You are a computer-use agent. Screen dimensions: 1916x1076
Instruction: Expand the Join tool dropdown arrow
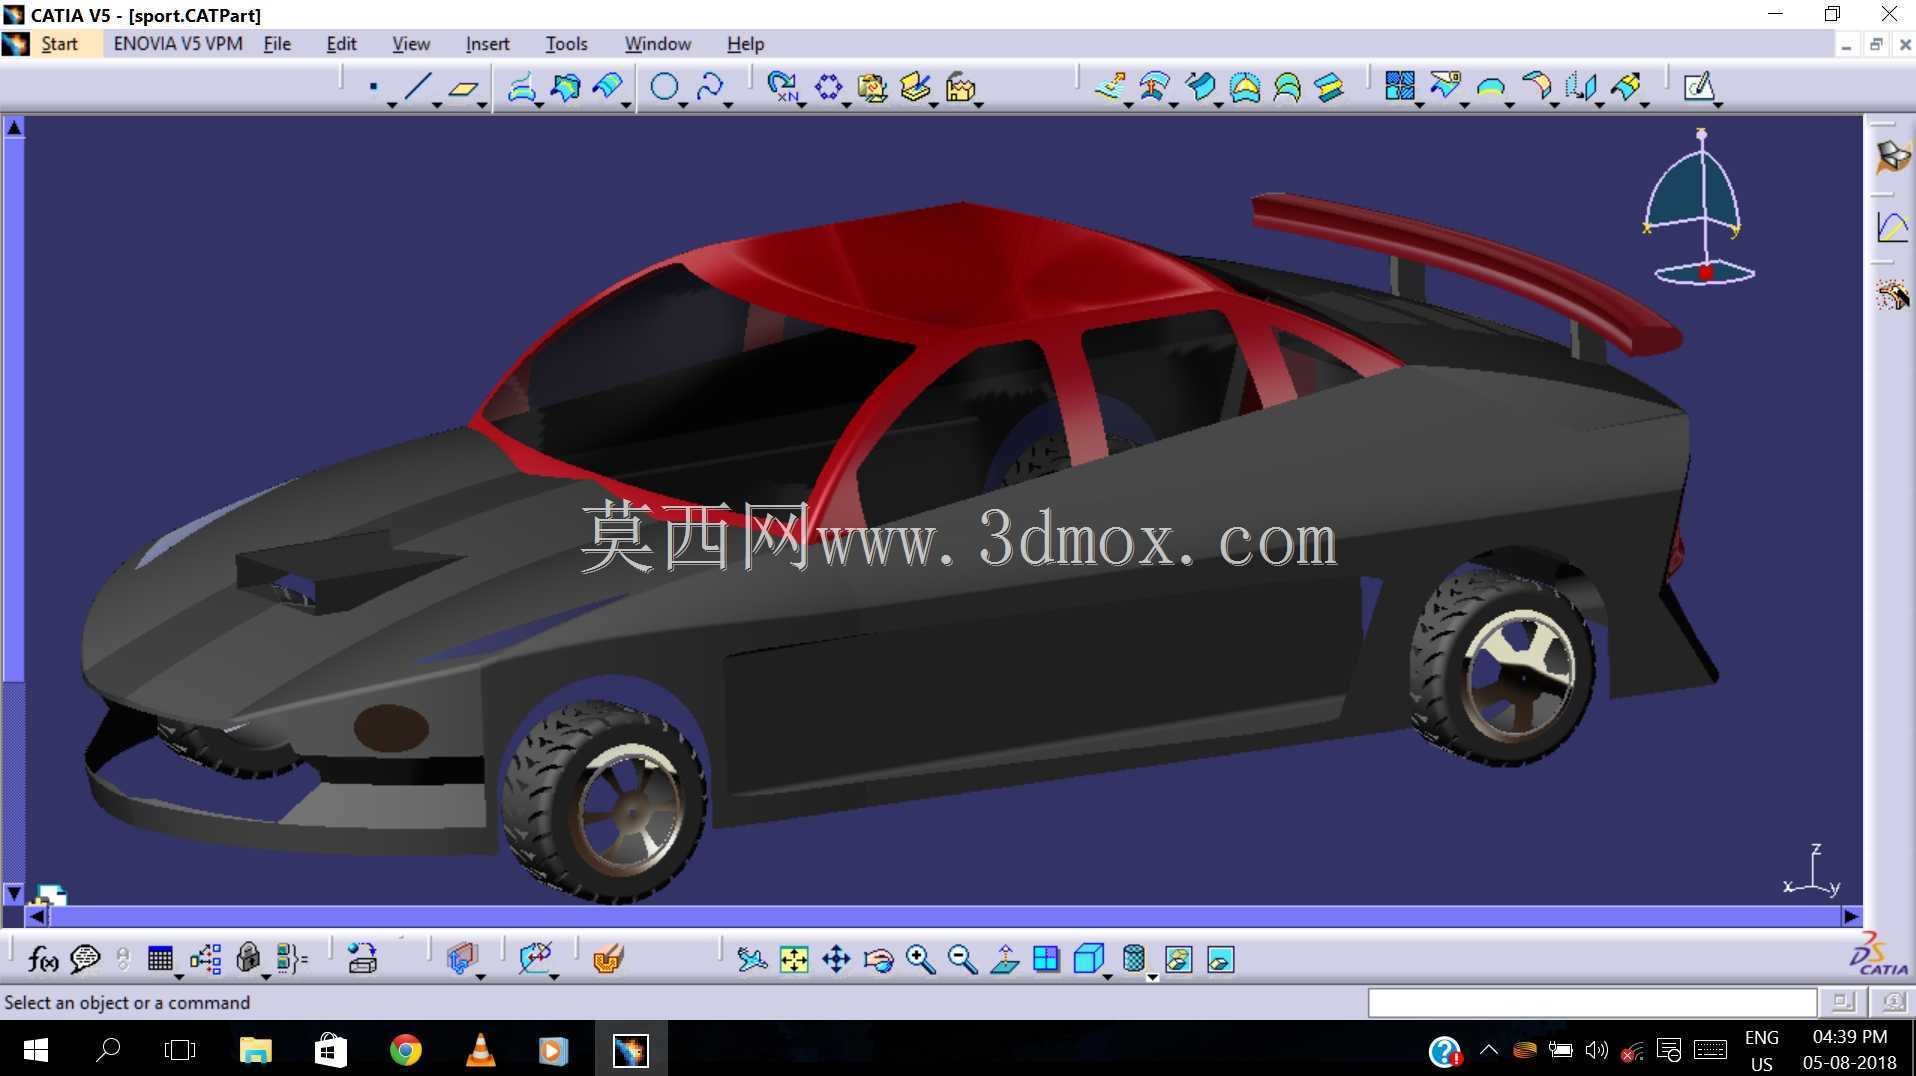[x=1419, y=105]
